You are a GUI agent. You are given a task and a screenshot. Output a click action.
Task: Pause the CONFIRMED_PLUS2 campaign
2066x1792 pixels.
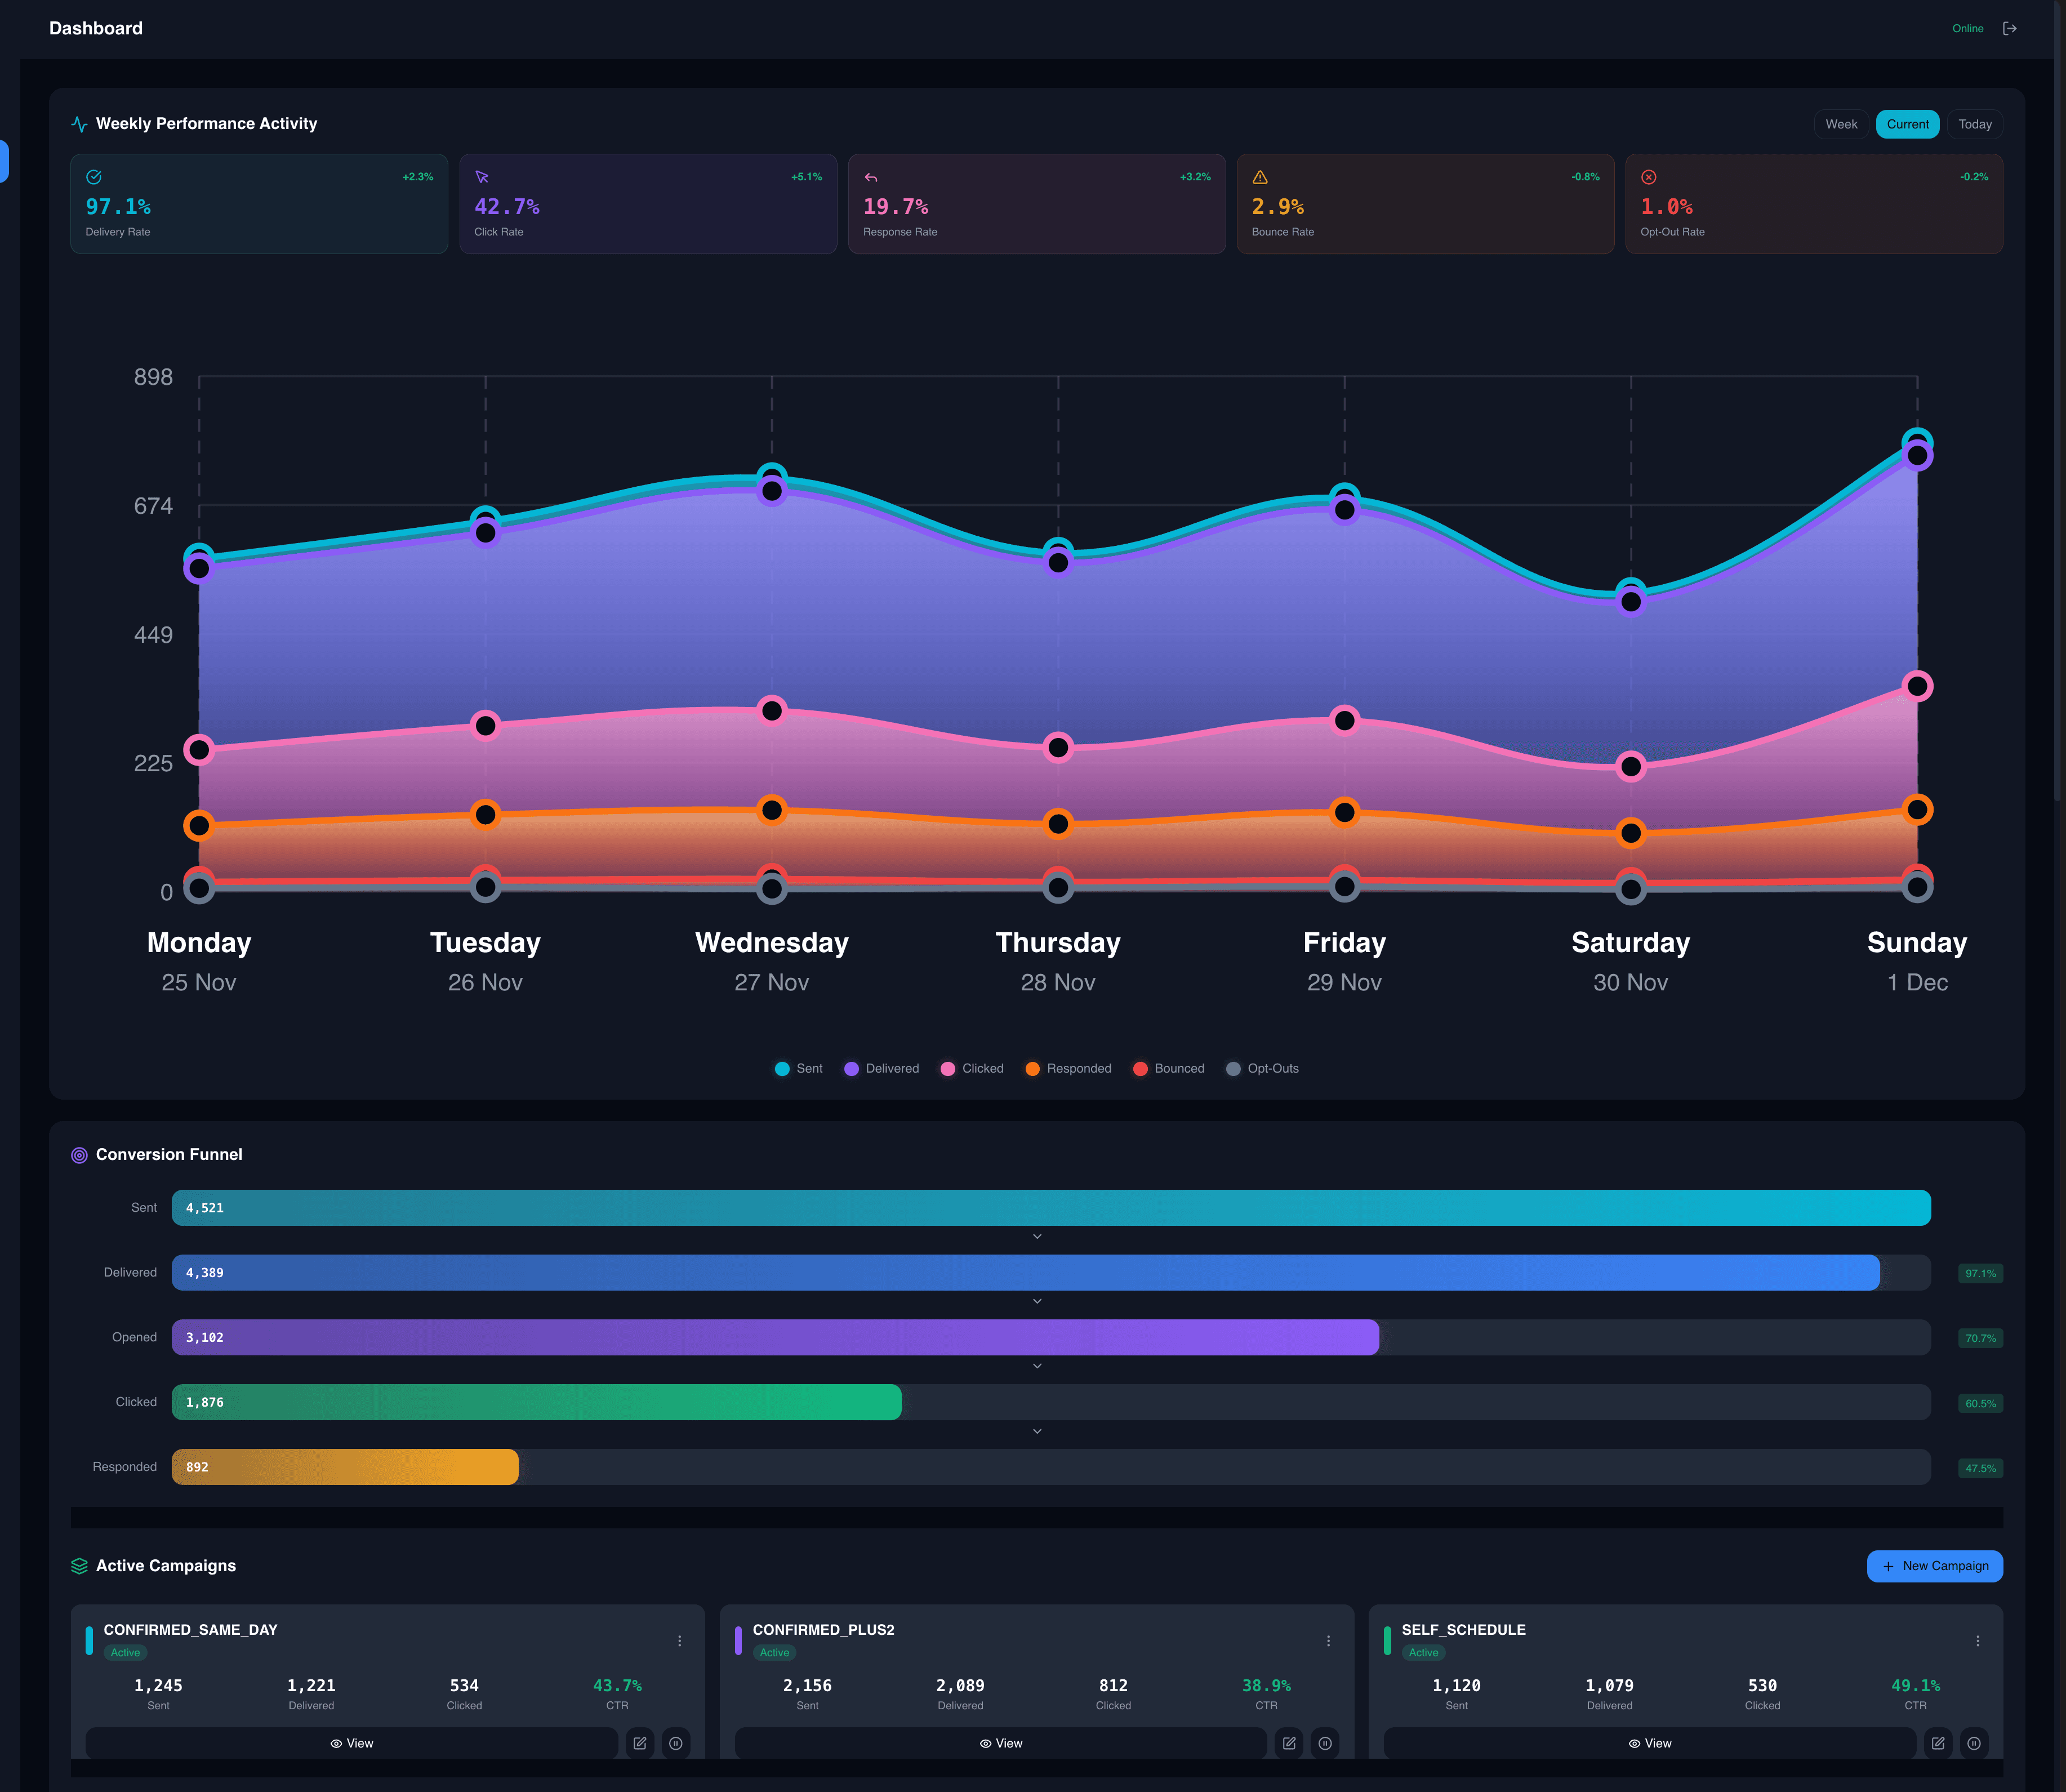[x=1325, y=1743]
